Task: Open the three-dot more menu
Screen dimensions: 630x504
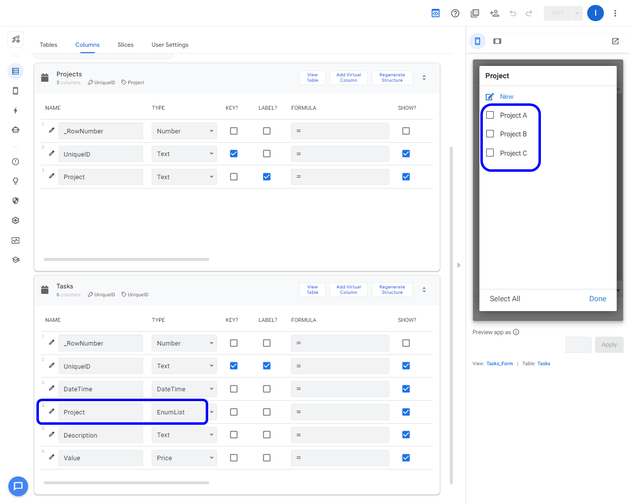Action: coord(615,13)
